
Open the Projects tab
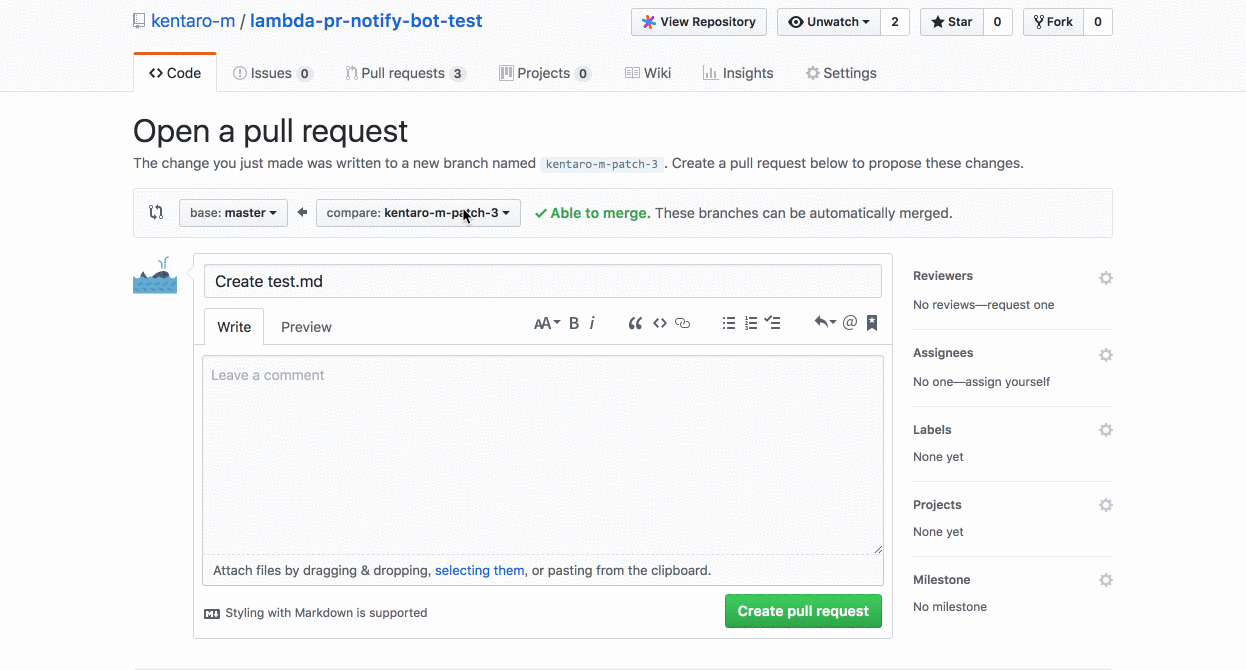[545, 73]
